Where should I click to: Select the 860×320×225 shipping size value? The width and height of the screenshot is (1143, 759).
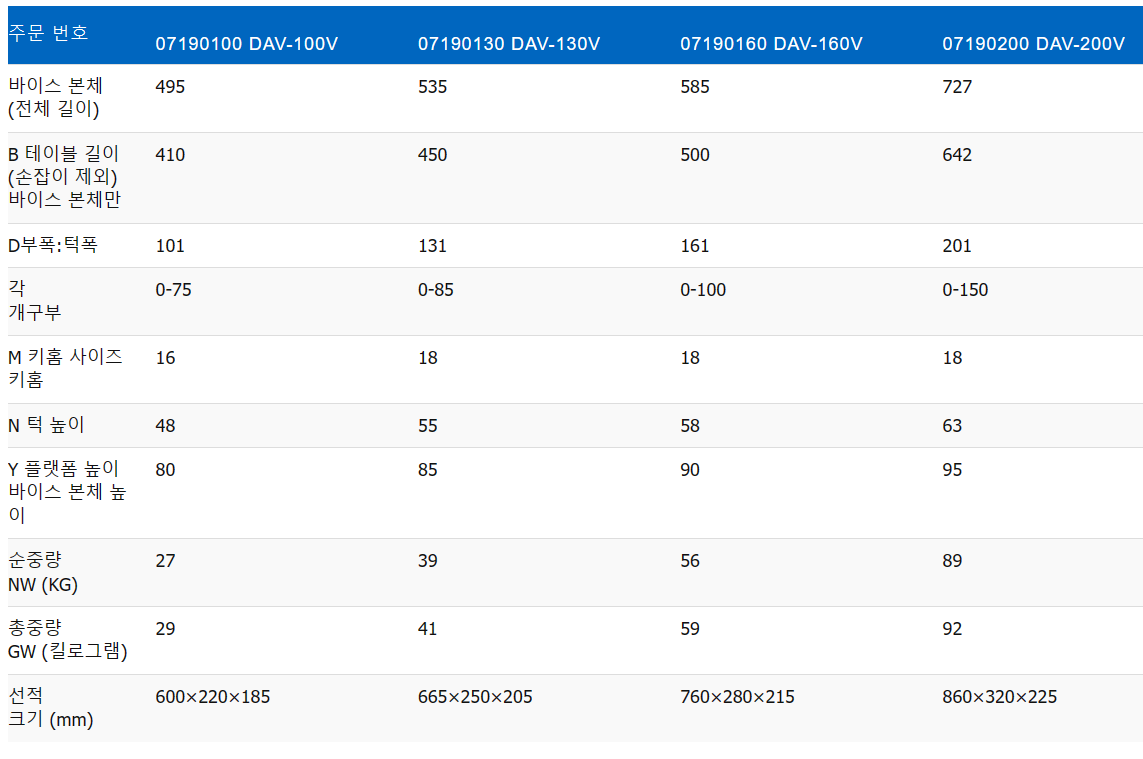(999, 697)
